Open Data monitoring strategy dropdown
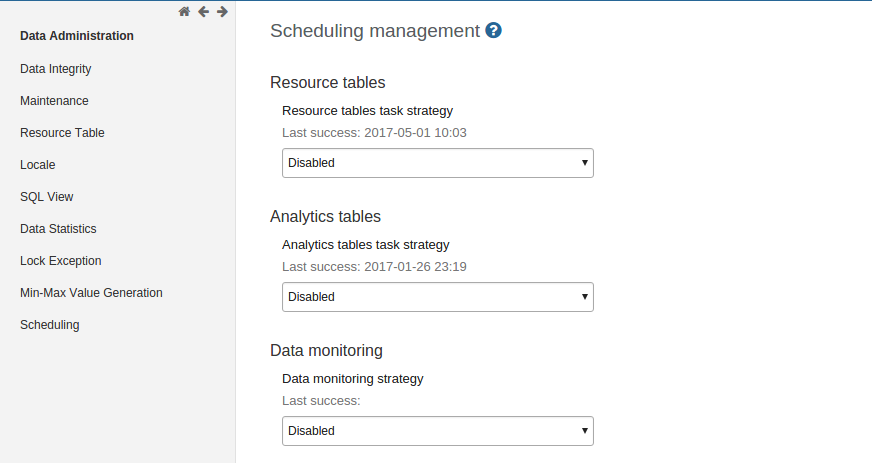This screenshot has height=463, width=872. point(437,431)
